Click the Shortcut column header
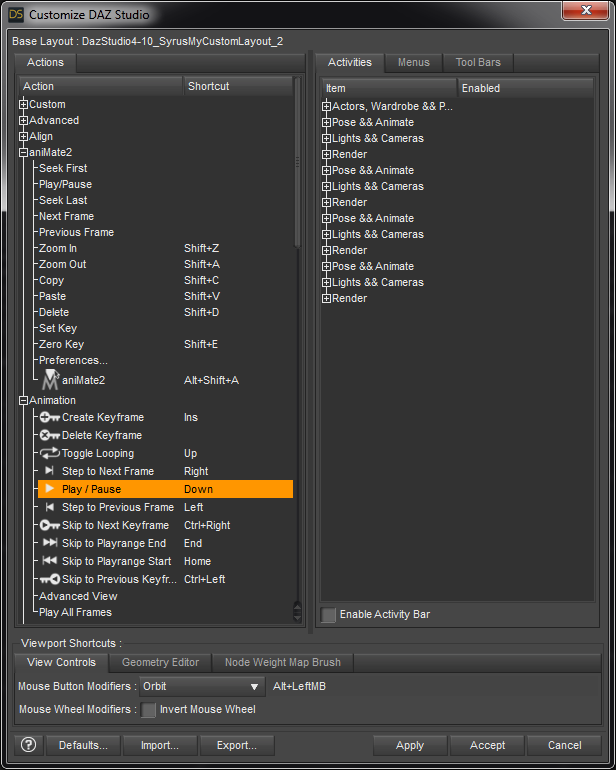616x770 pixels. (238, 86)
